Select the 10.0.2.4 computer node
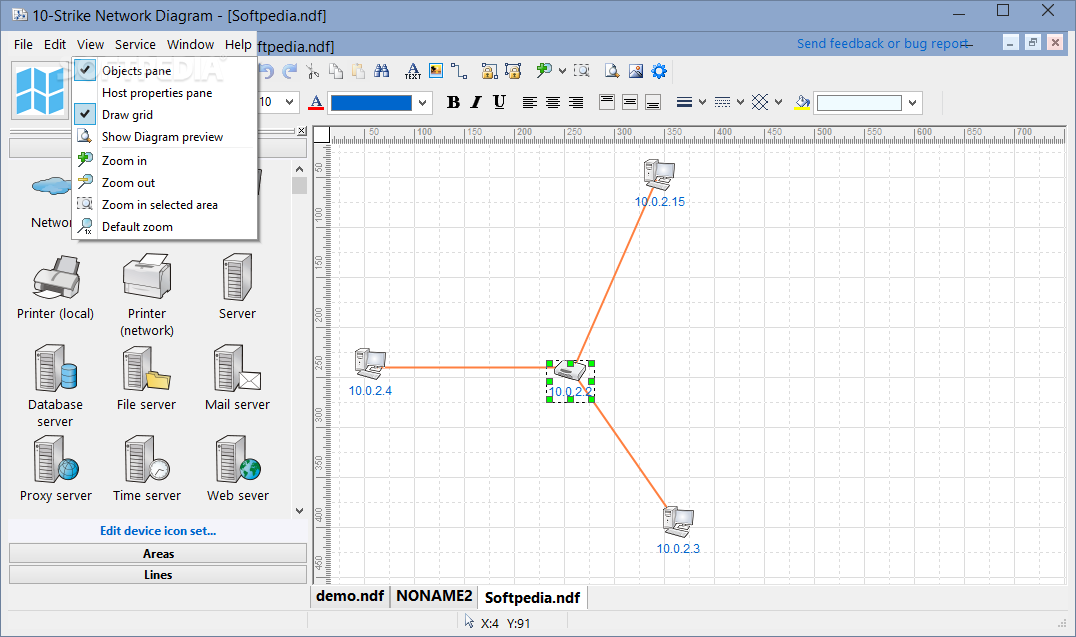The image size is (1076, 637). pos(370,364)
